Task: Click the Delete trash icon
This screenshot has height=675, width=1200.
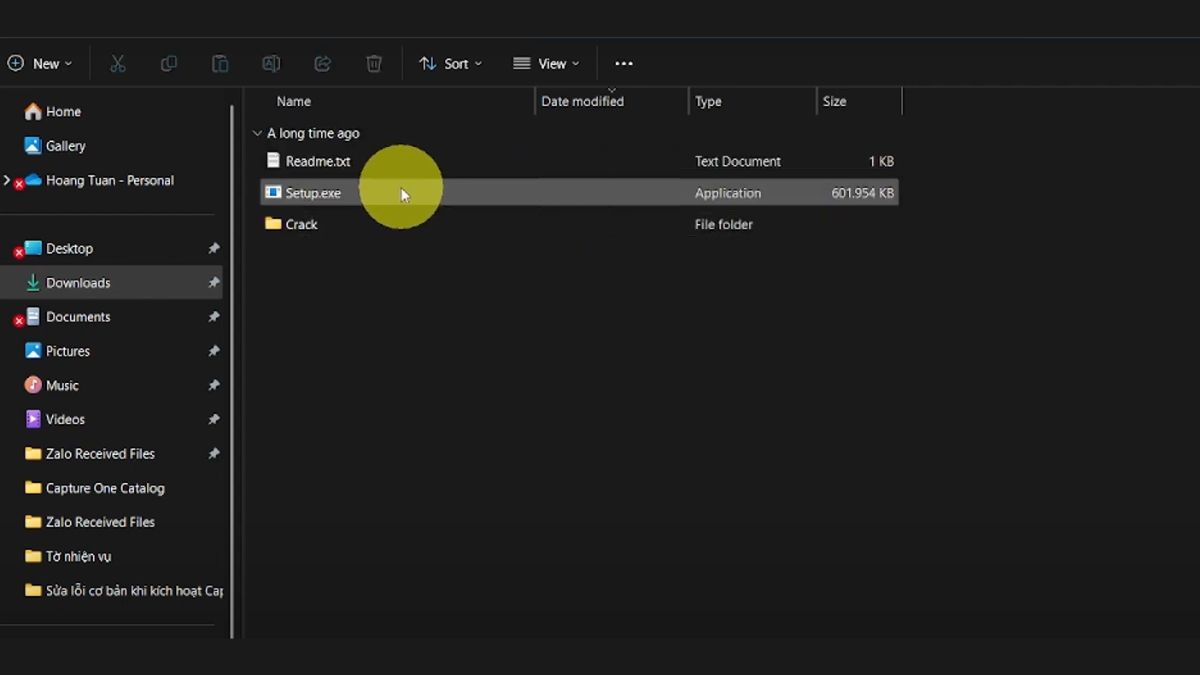Action: tap(374, 64)
